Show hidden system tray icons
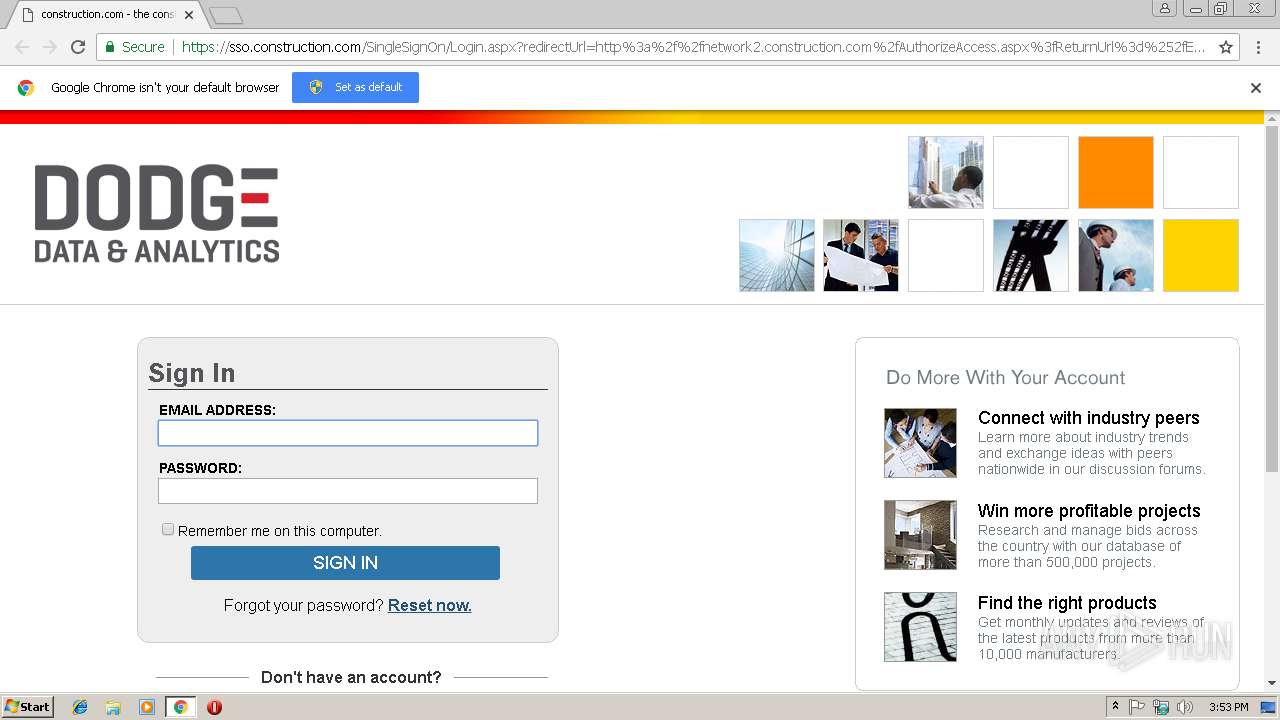Screen dimensions: 1280x720 point(1116,707)
